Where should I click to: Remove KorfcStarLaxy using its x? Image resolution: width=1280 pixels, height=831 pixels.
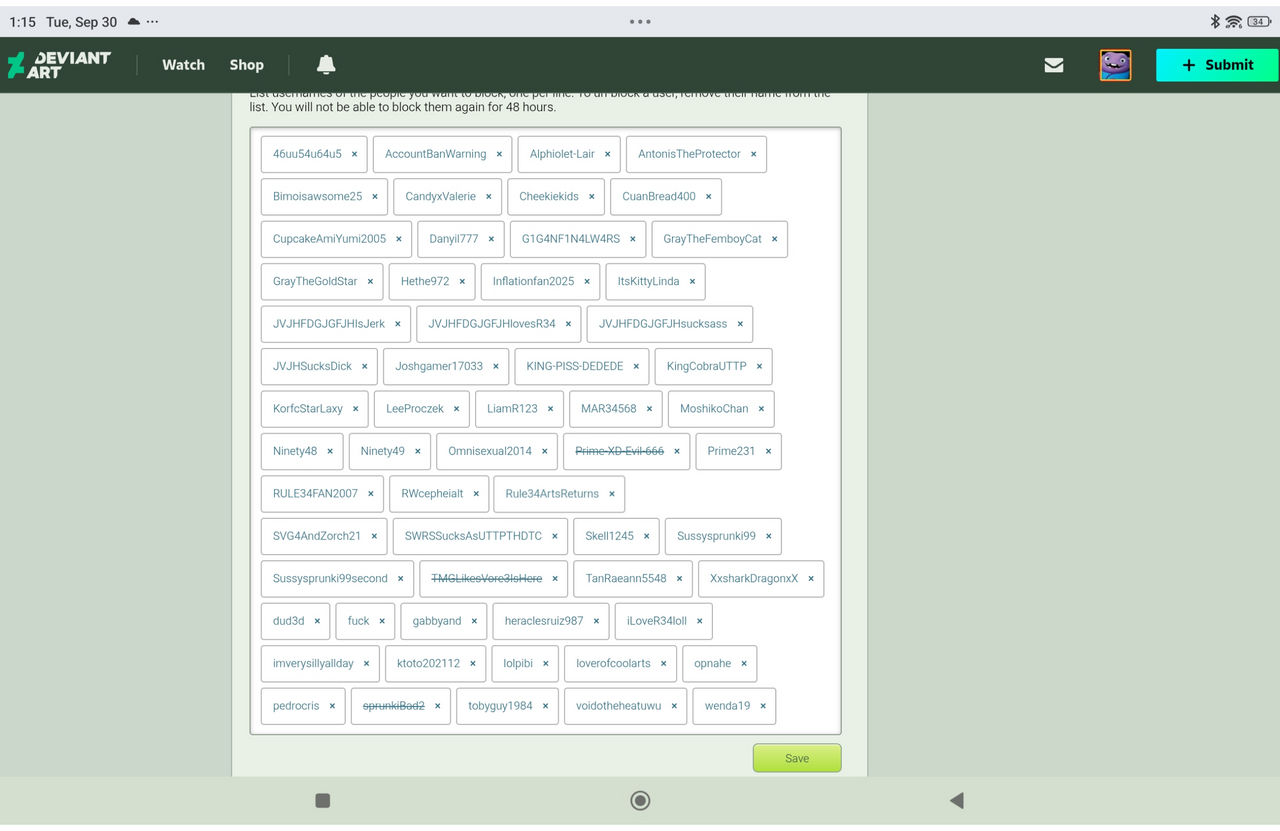(x=355, y=409)
